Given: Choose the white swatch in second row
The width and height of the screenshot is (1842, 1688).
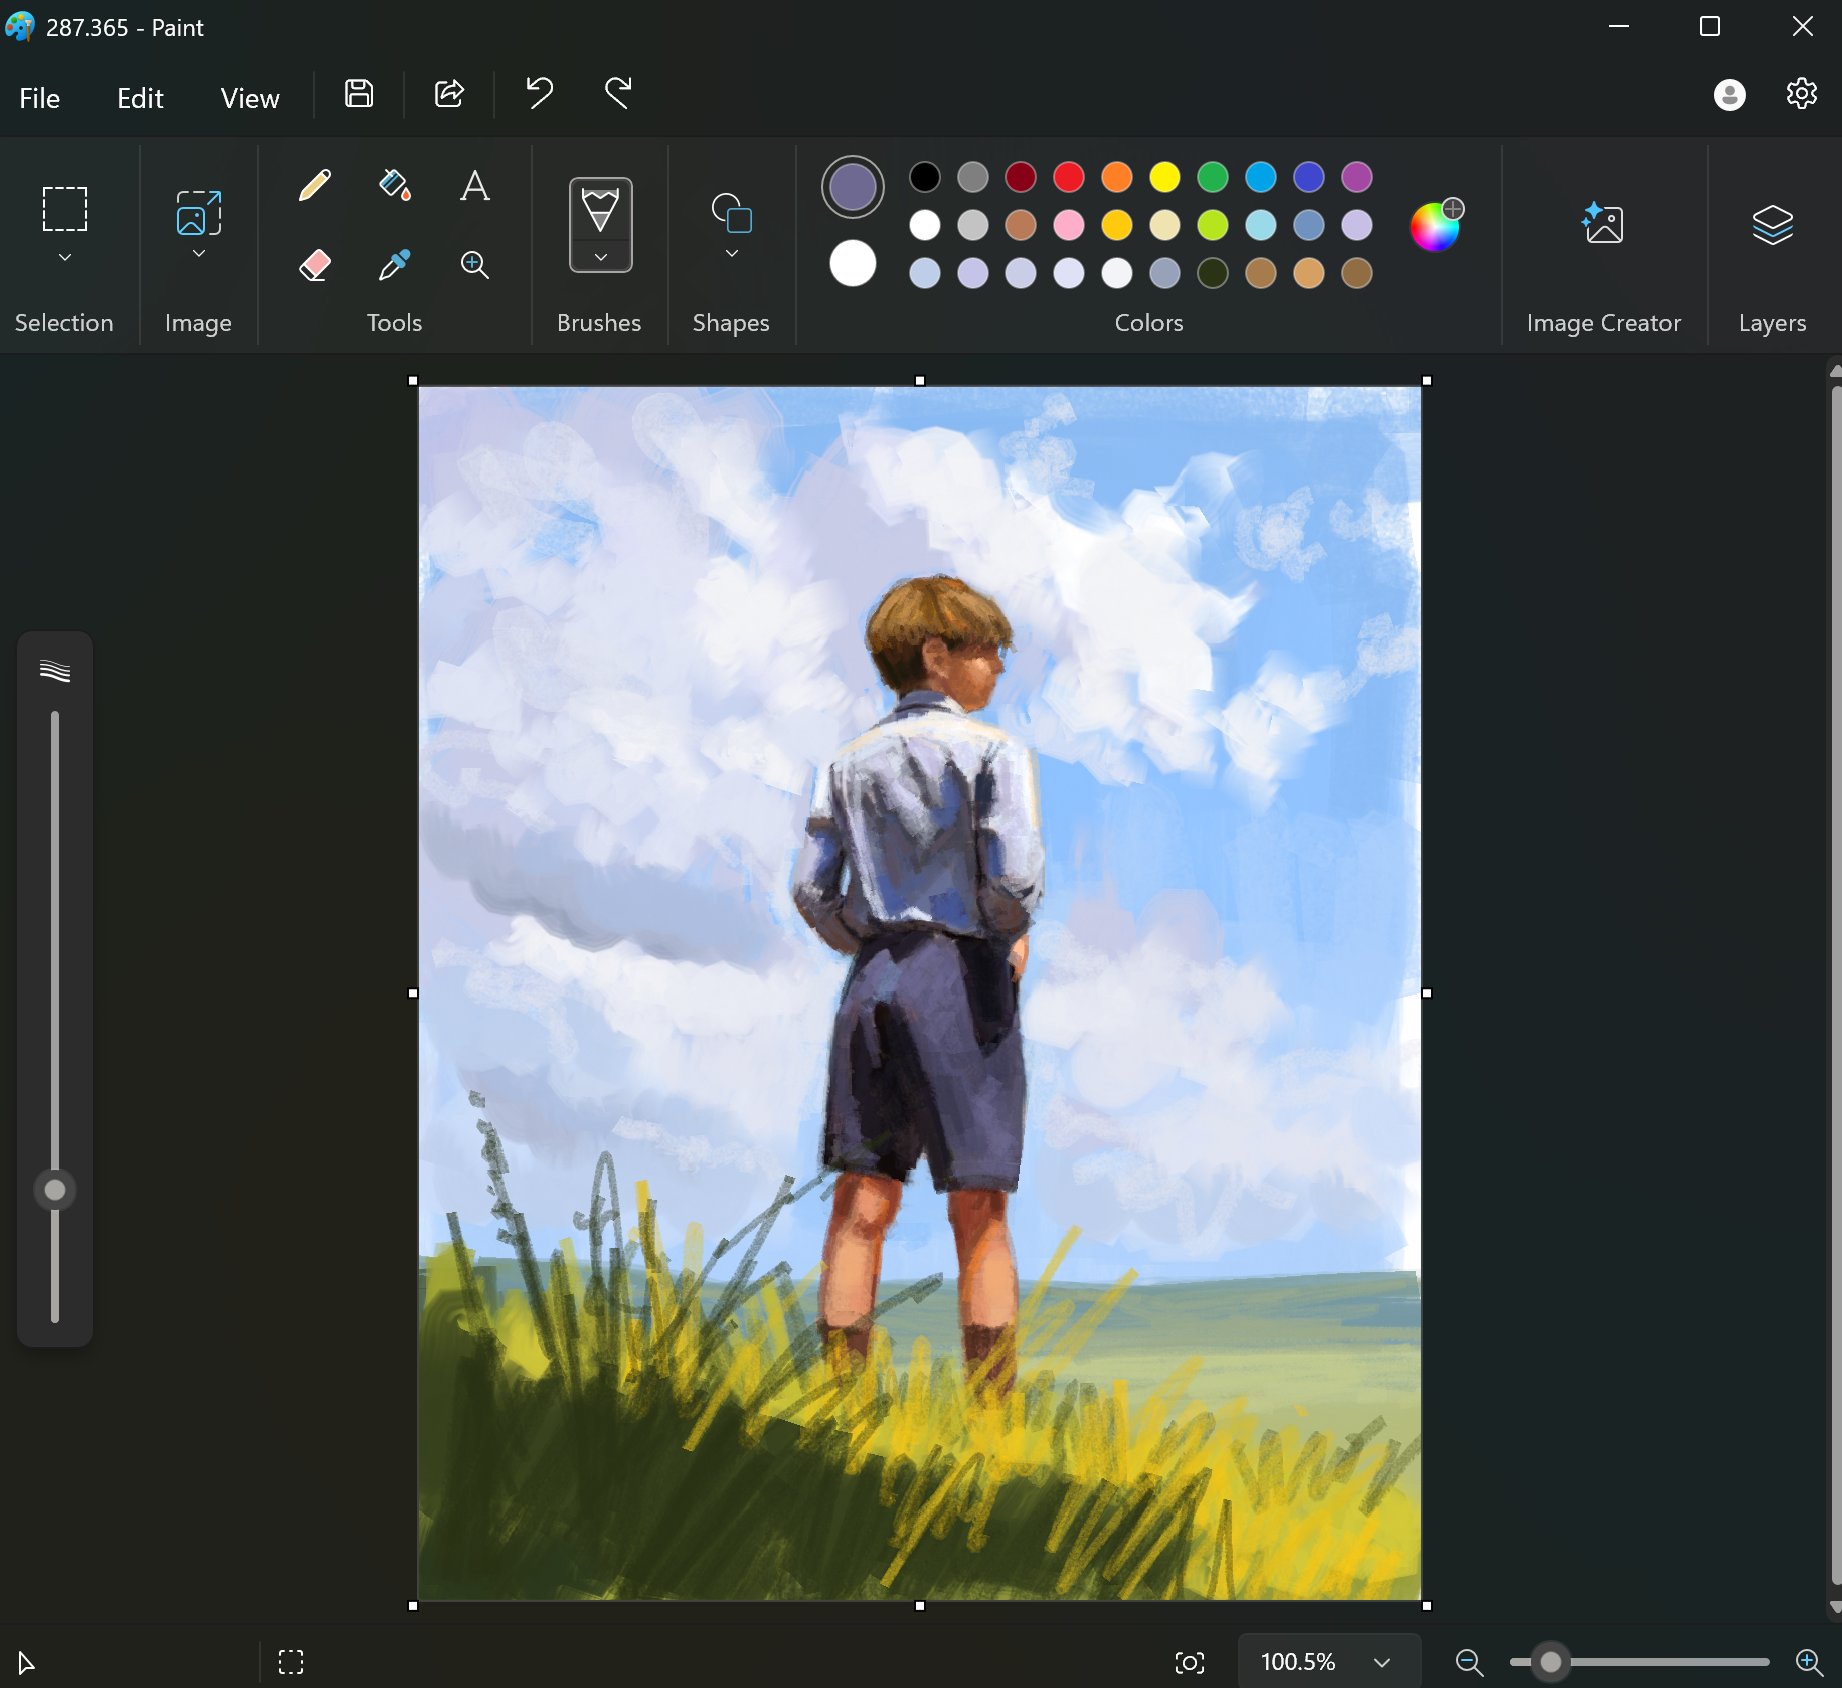Looking at the screenshot, I should point(925,225).
